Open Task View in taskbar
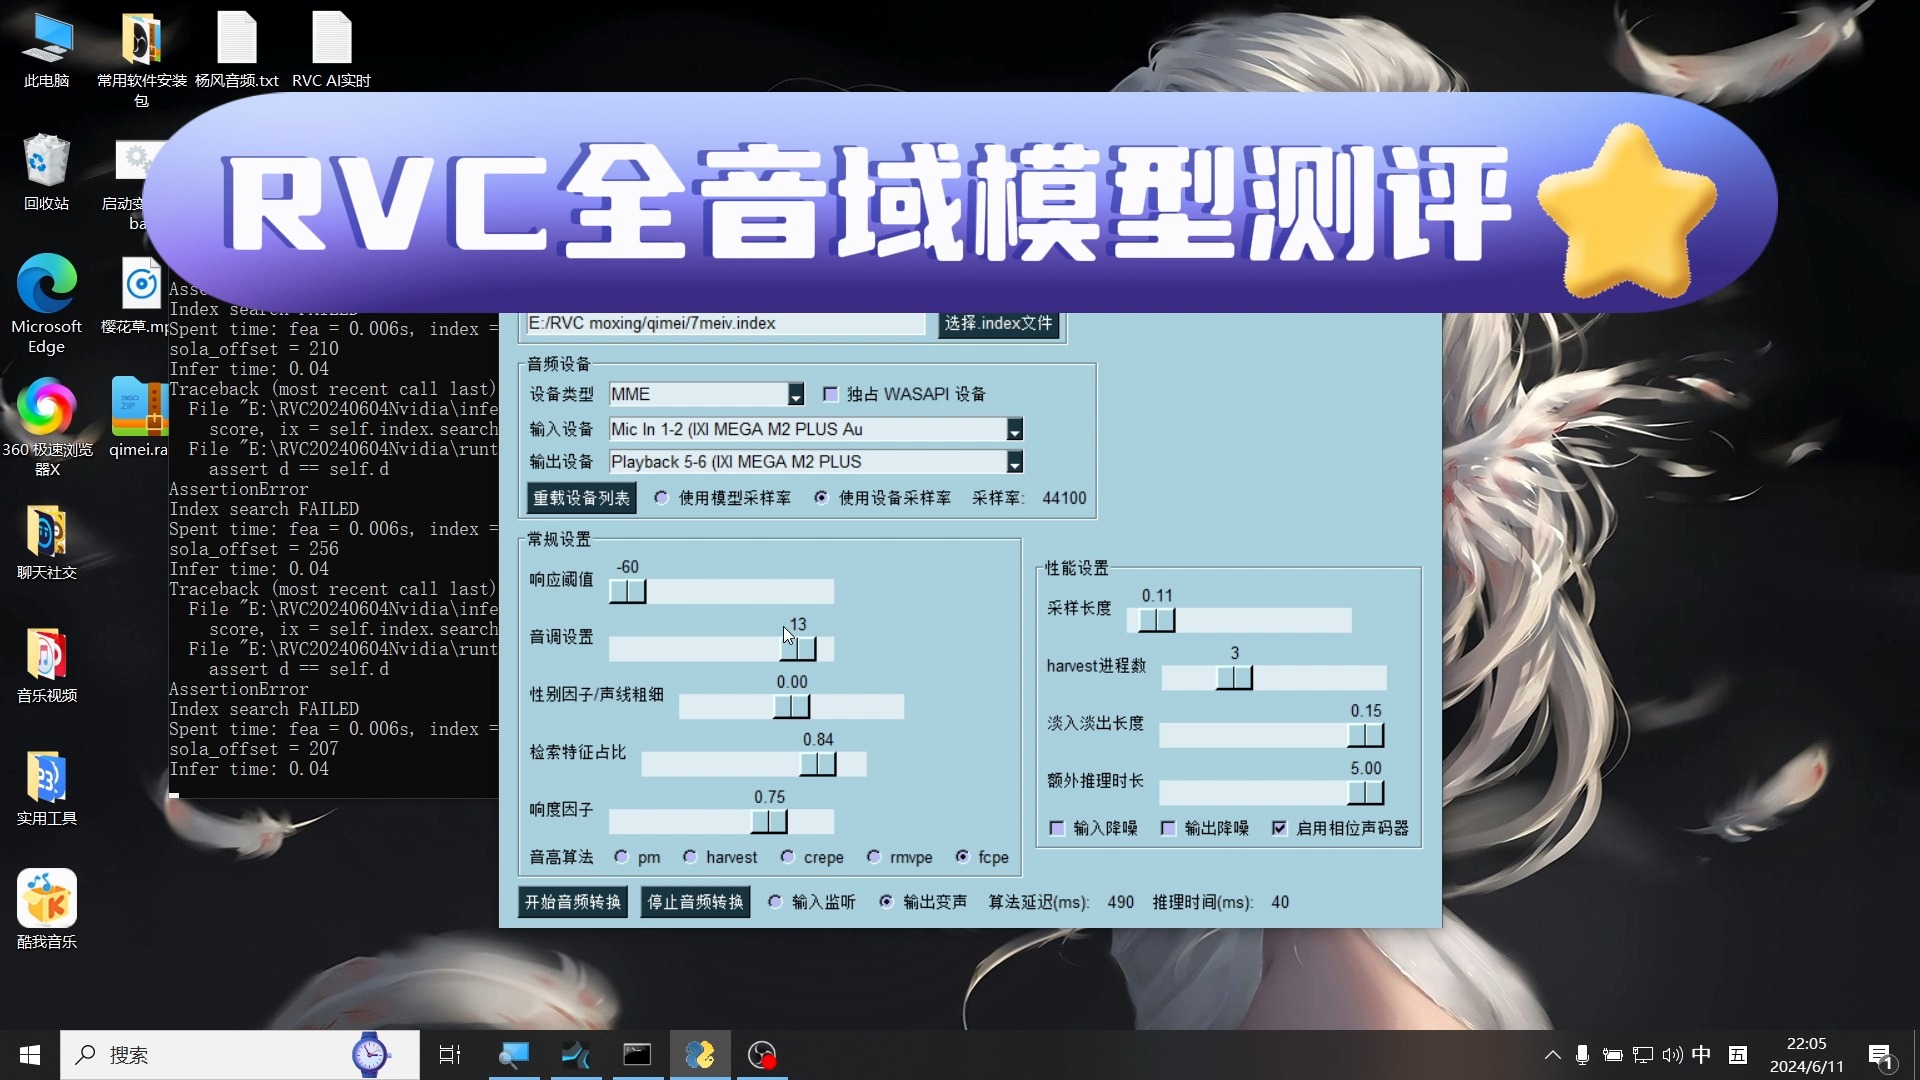Screen dimensions: 1920x1080 (450, 1055)
